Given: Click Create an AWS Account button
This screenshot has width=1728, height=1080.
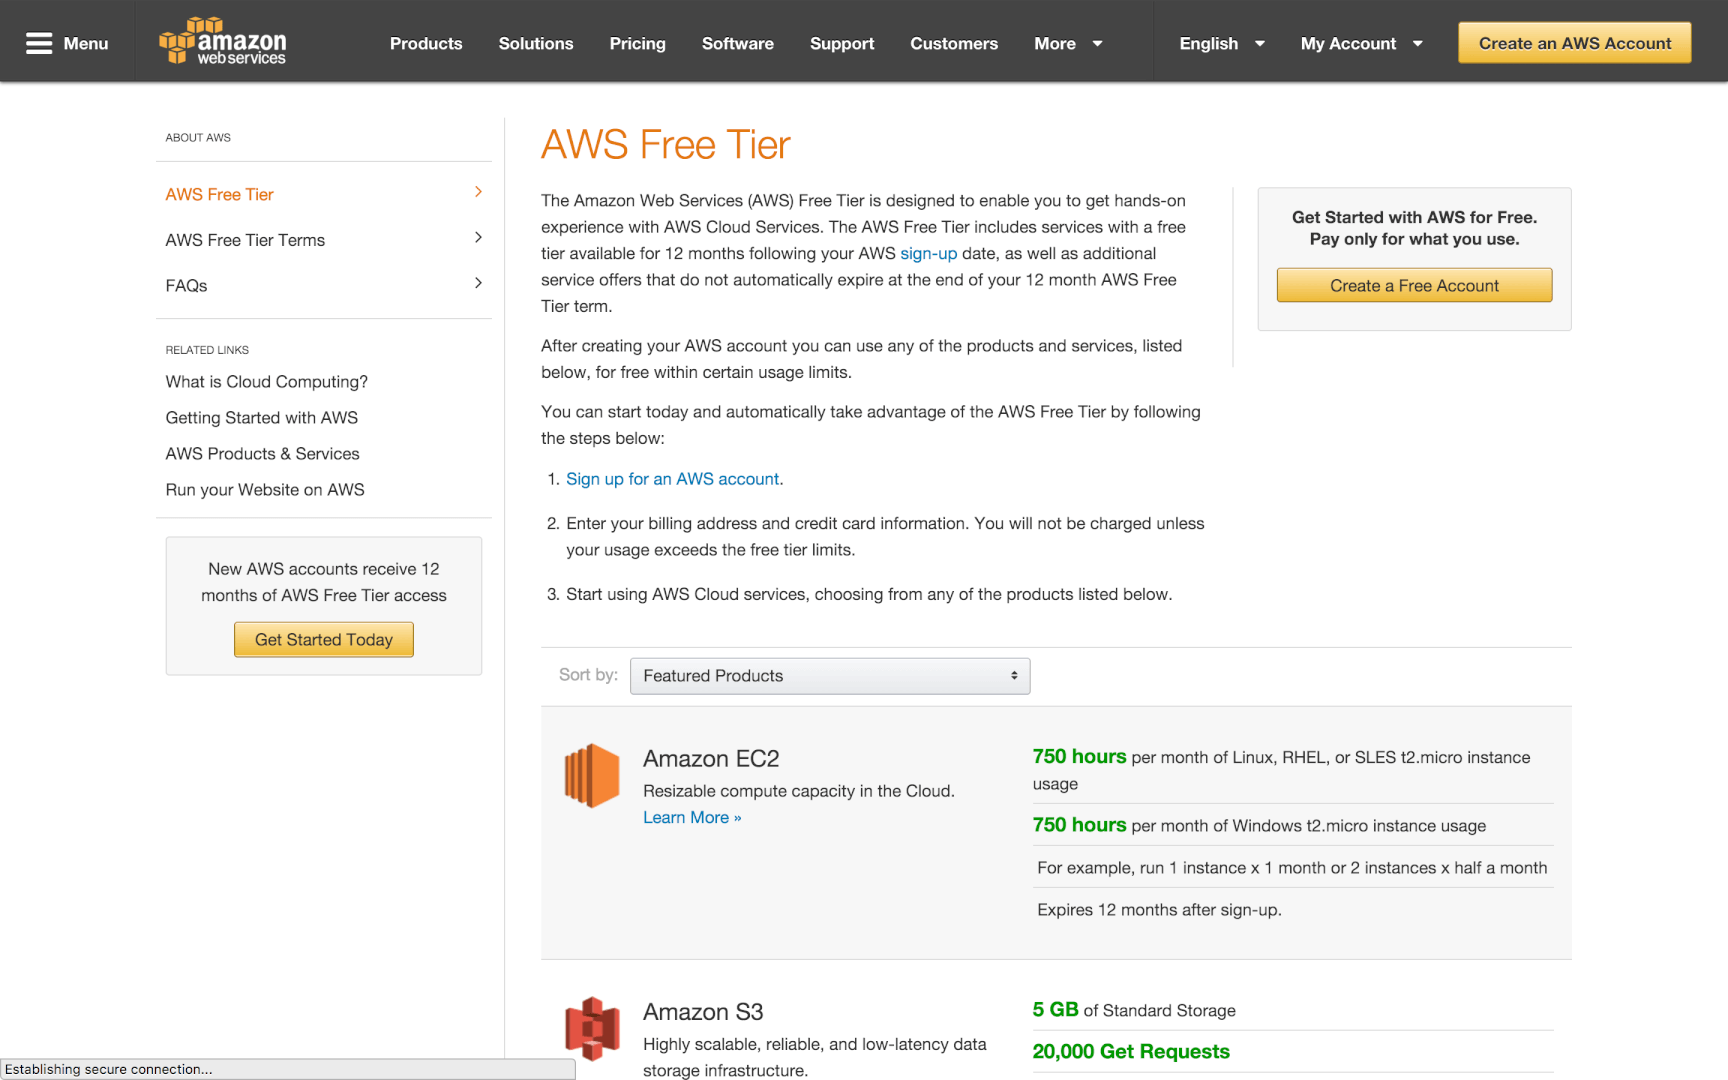Looking at the screenshot, I should (1574, 43).
